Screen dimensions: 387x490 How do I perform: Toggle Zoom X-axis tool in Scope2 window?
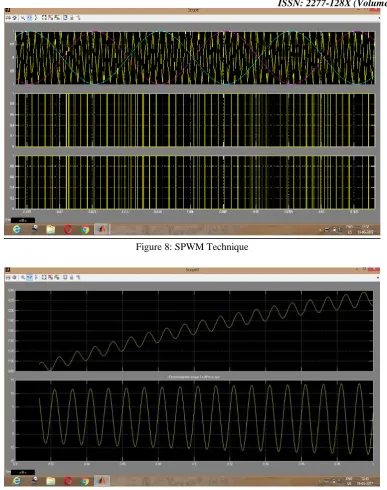pos(29,277)
